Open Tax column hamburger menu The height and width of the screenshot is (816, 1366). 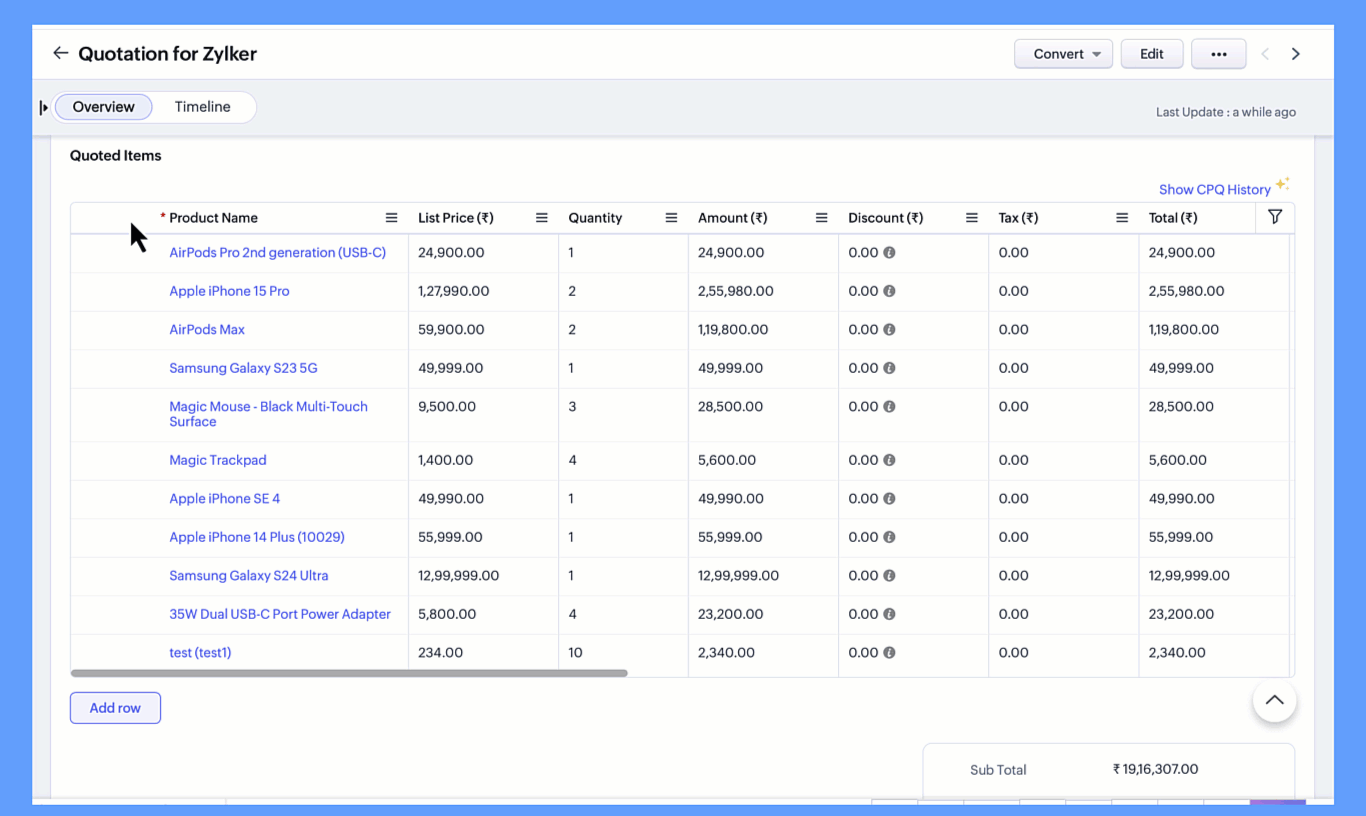1121,218
